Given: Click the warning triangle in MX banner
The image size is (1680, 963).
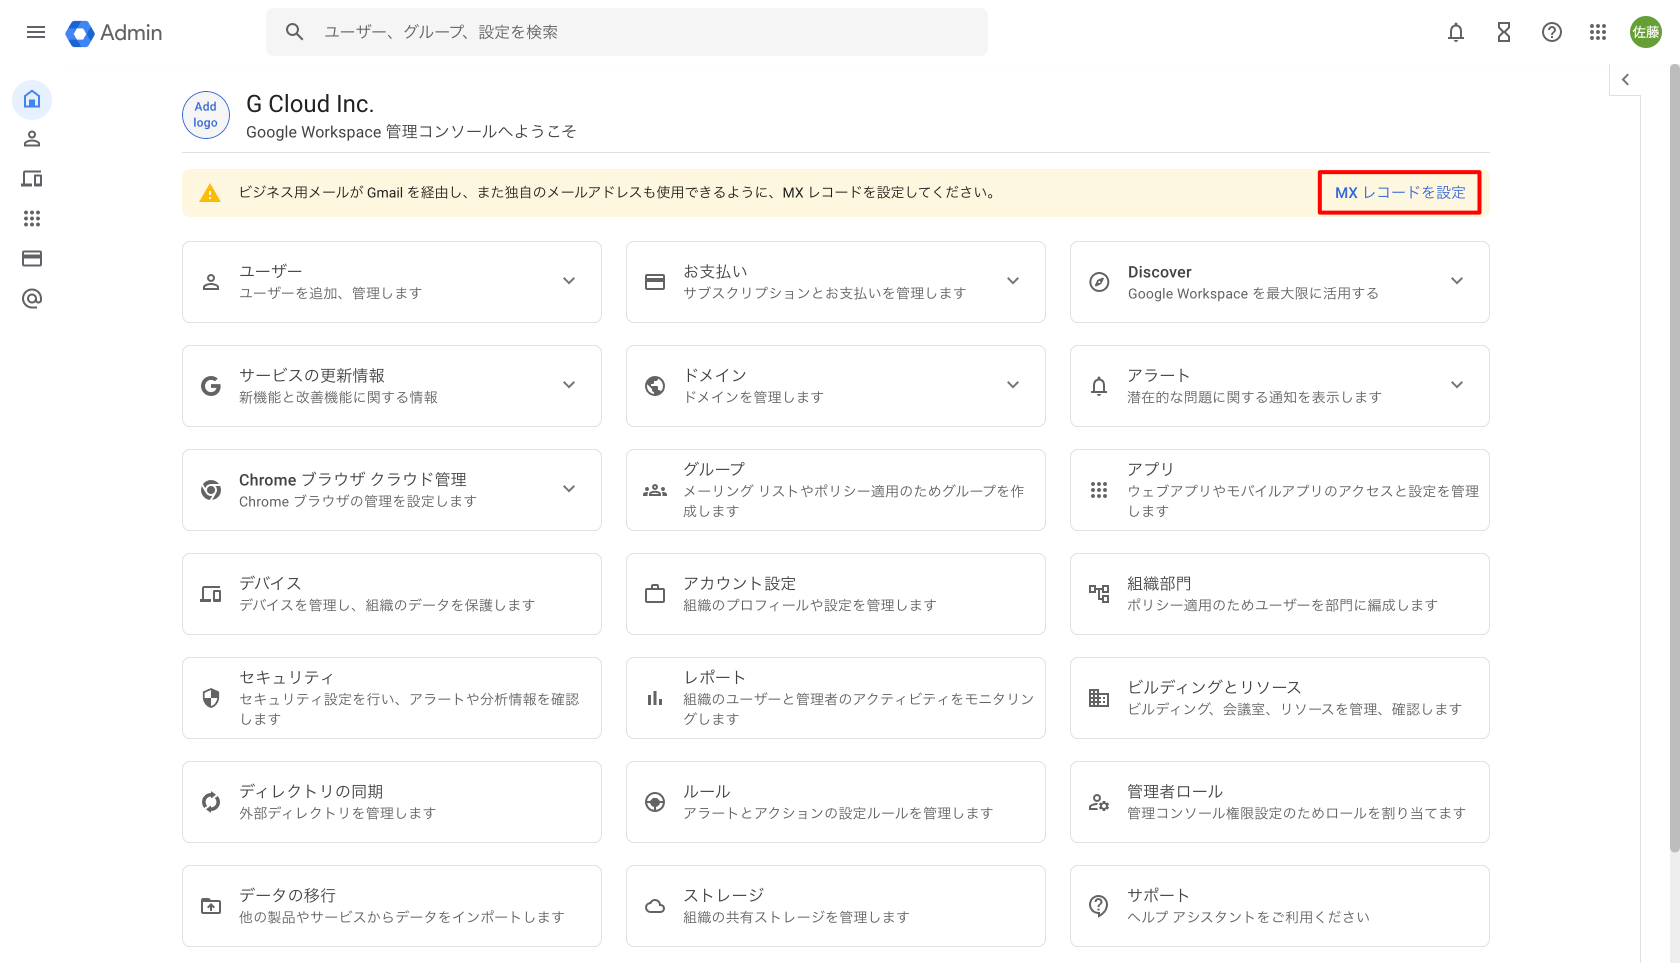Looking at the screenshot, I should [x=210, y=193].
